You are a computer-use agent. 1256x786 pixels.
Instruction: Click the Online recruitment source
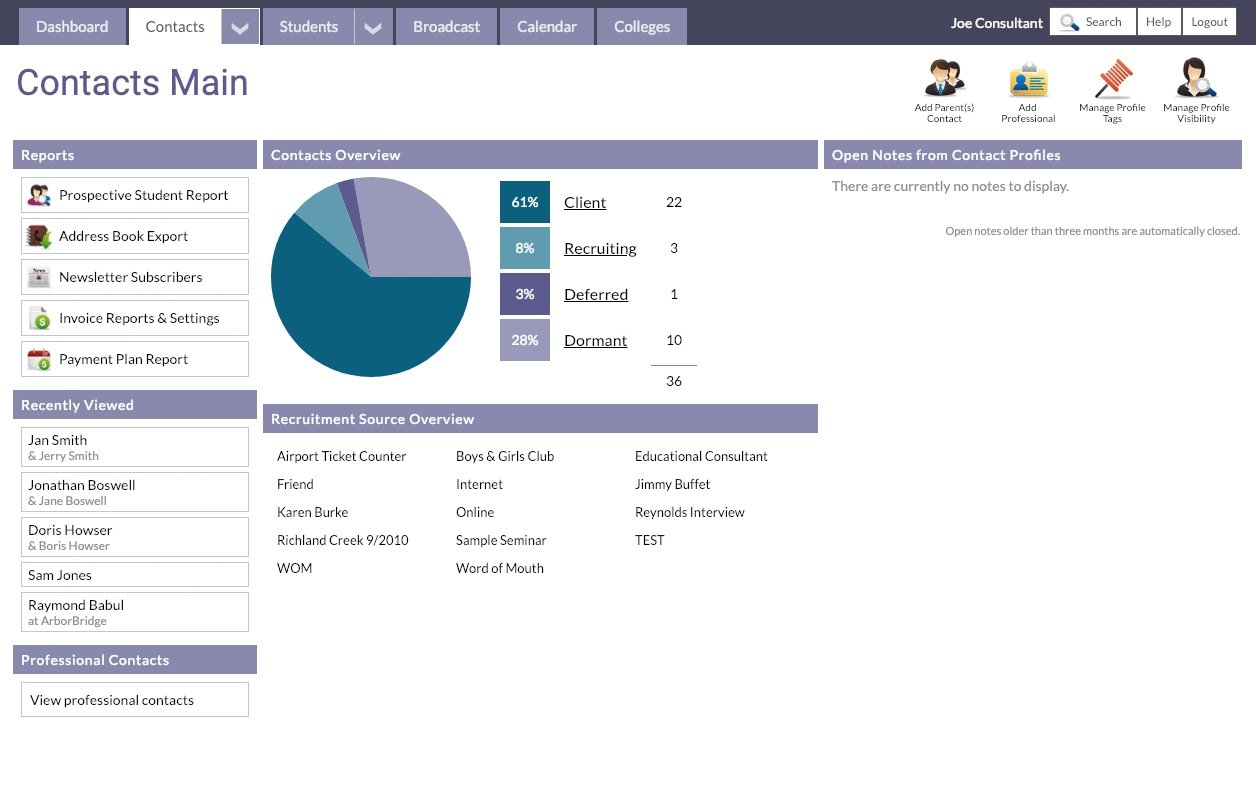click(x=475, y=512)
